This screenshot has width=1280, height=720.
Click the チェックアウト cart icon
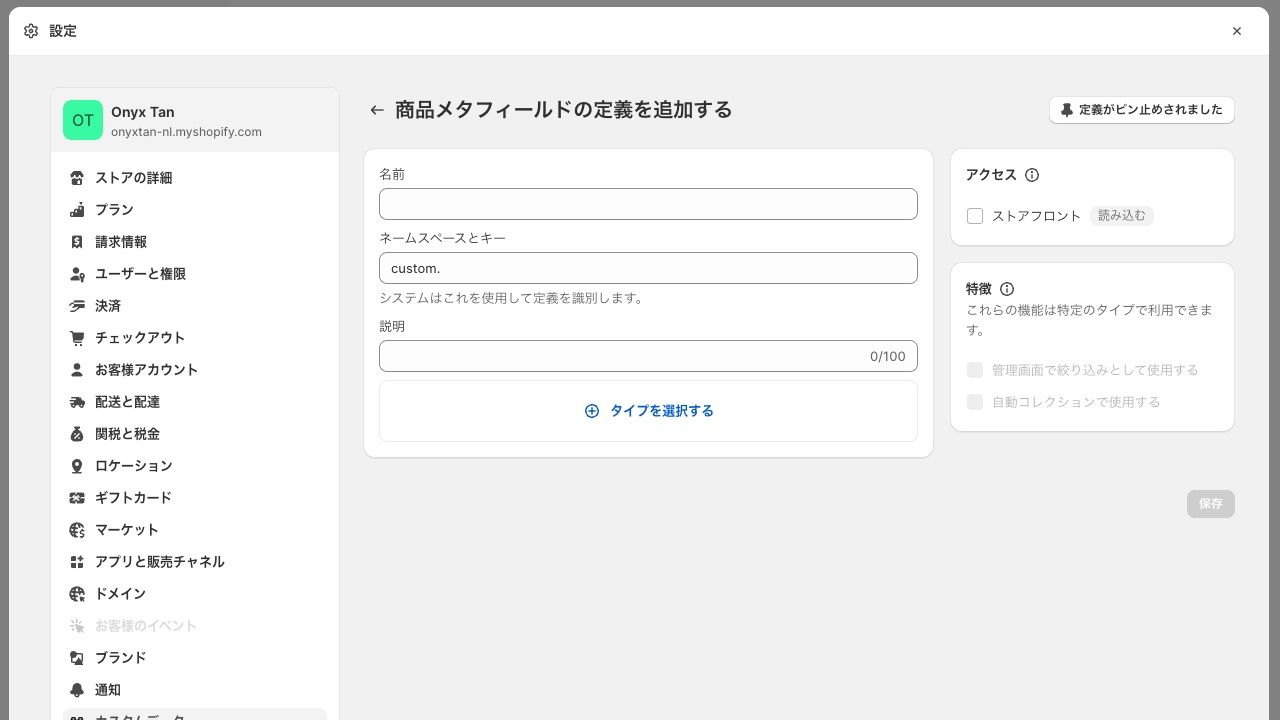77,338
